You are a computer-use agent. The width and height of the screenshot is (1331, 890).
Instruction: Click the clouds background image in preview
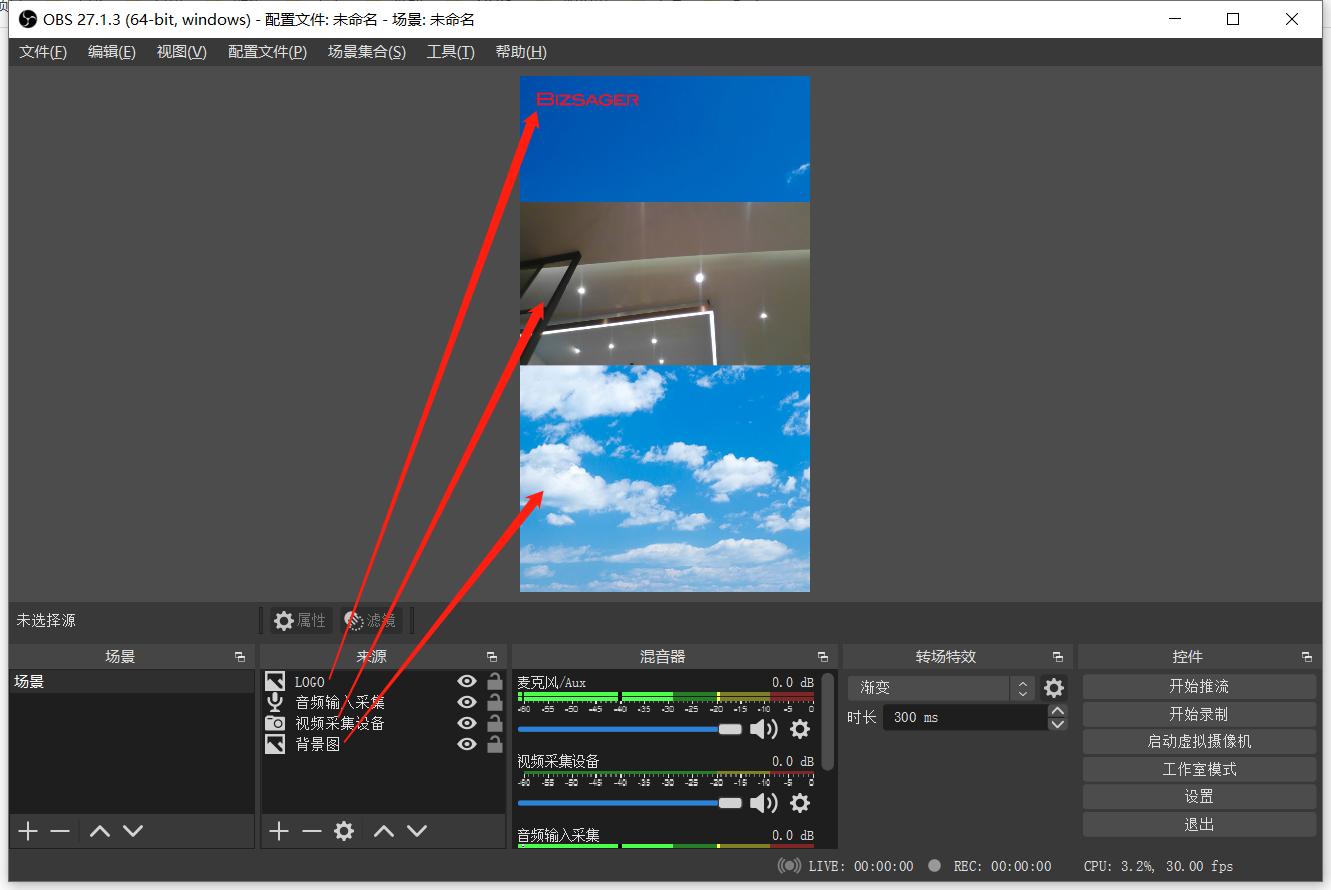point(665,478)
